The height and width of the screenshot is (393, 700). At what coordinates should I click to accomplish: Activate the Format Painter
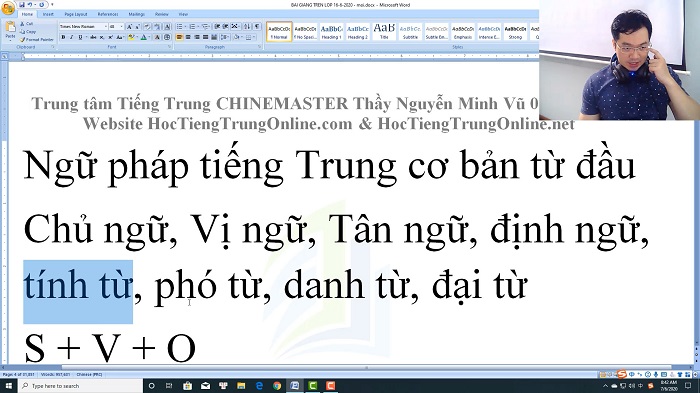[37, 40]
